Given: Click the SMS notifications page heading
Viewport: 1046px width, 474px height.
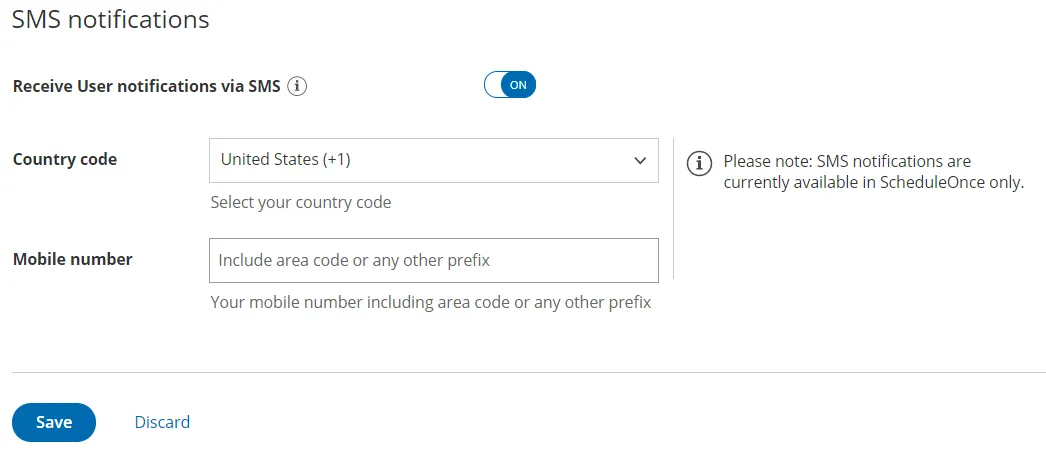Looking at the screenshot, I should tap(111, 19).
